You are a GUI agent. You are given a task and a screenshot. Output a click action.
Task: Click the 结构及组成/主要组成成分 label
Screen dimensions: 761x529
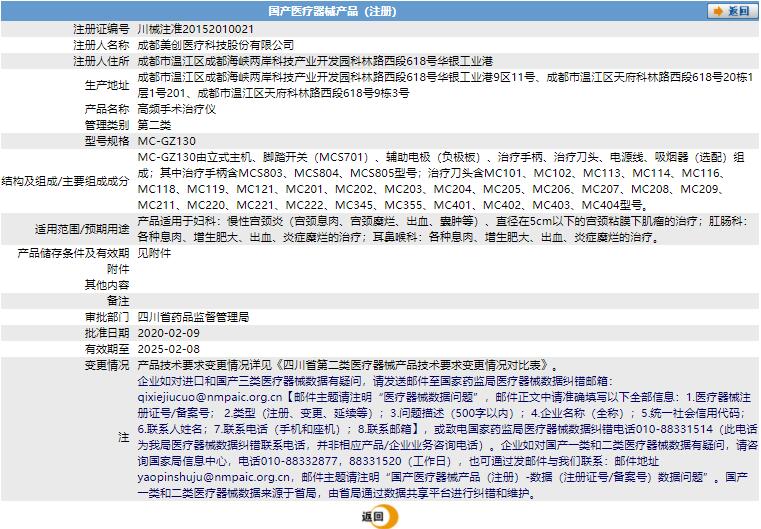66,182
